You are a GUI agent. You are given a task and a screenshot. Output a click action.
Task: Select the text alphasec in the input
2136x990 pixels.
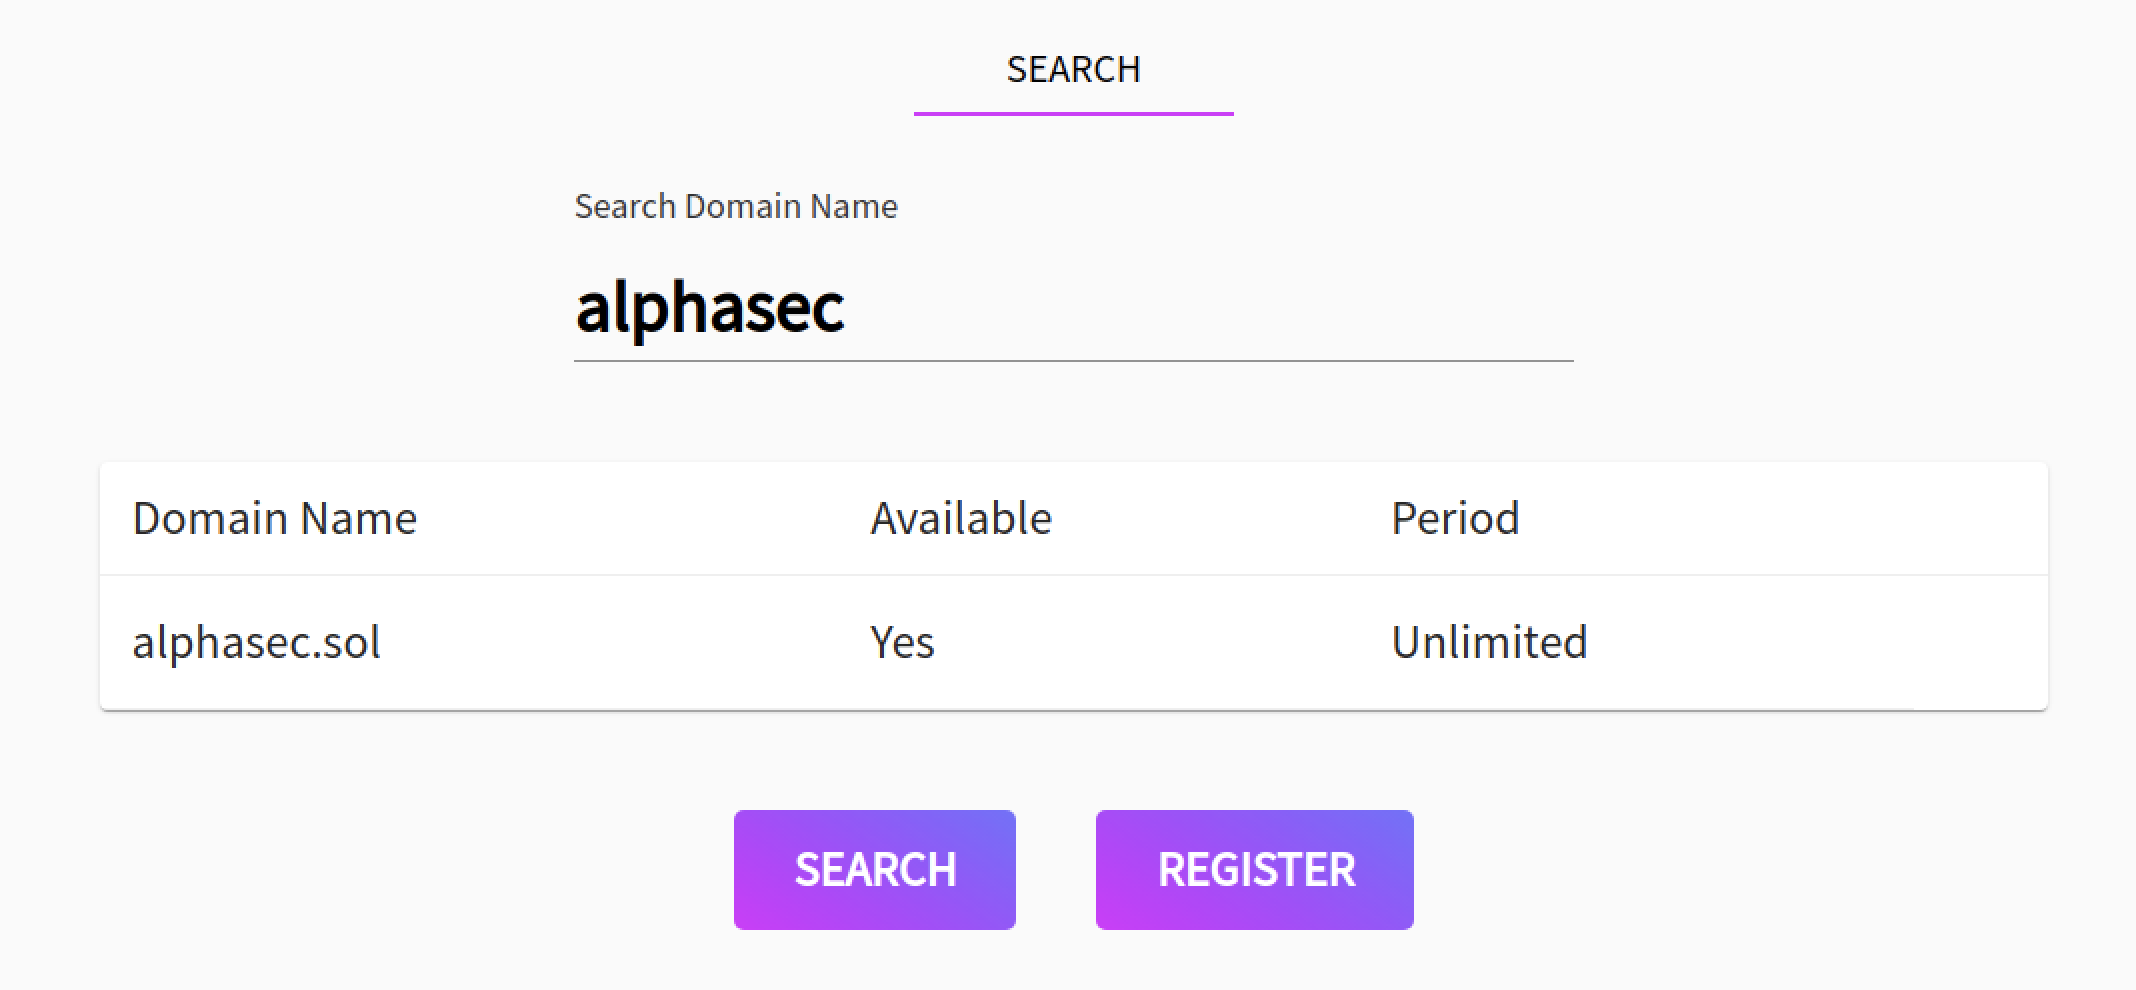coord(710,308)
